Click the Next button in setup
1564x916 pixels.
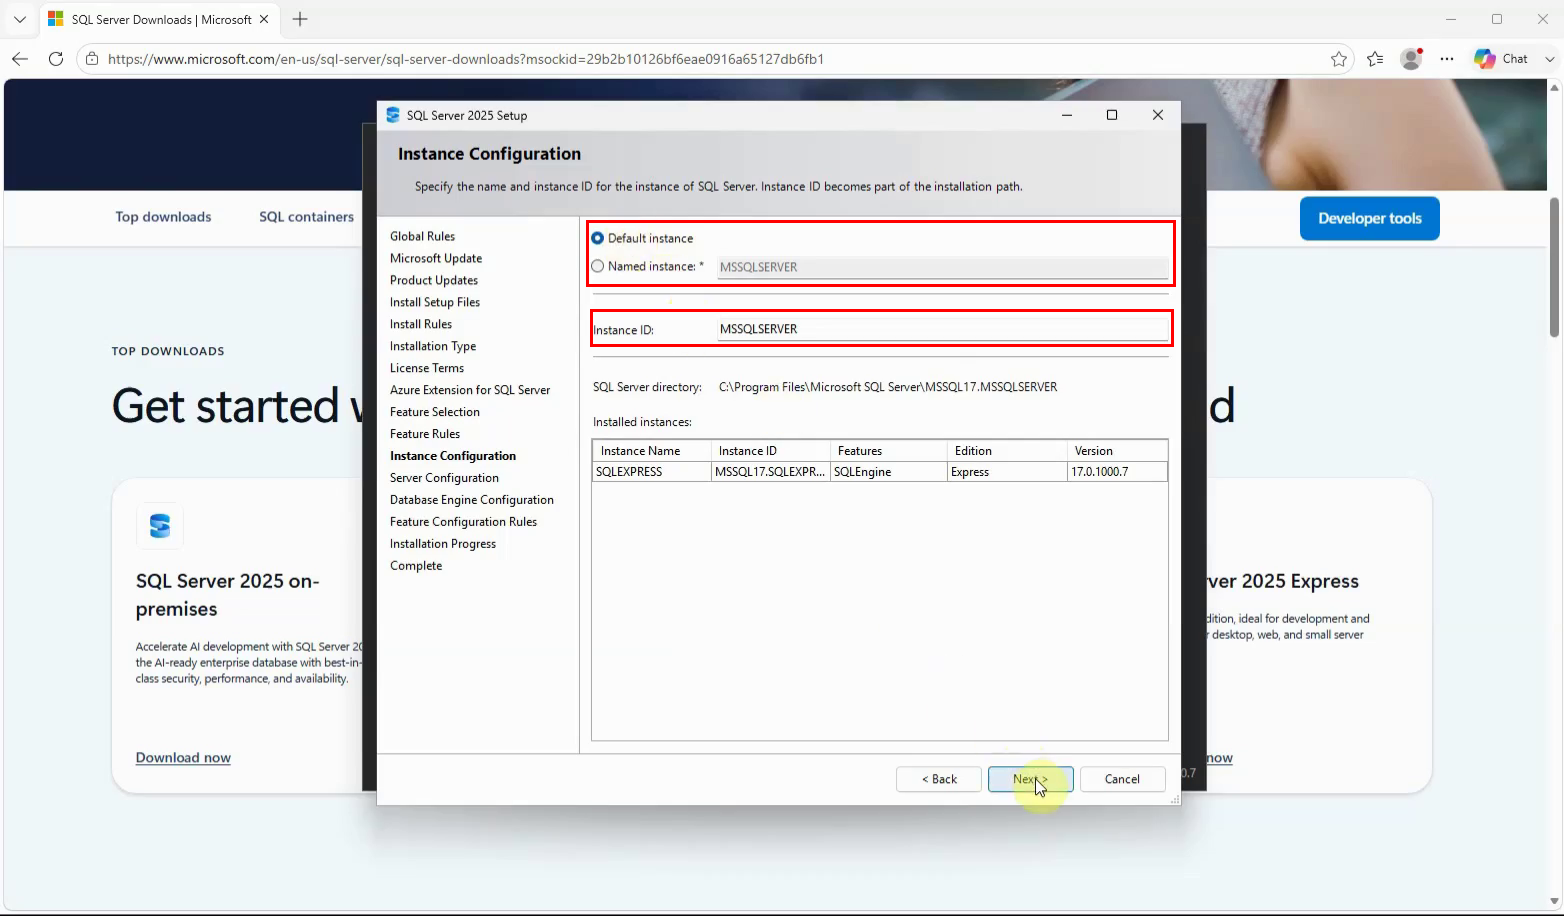tap(1030, 779)
